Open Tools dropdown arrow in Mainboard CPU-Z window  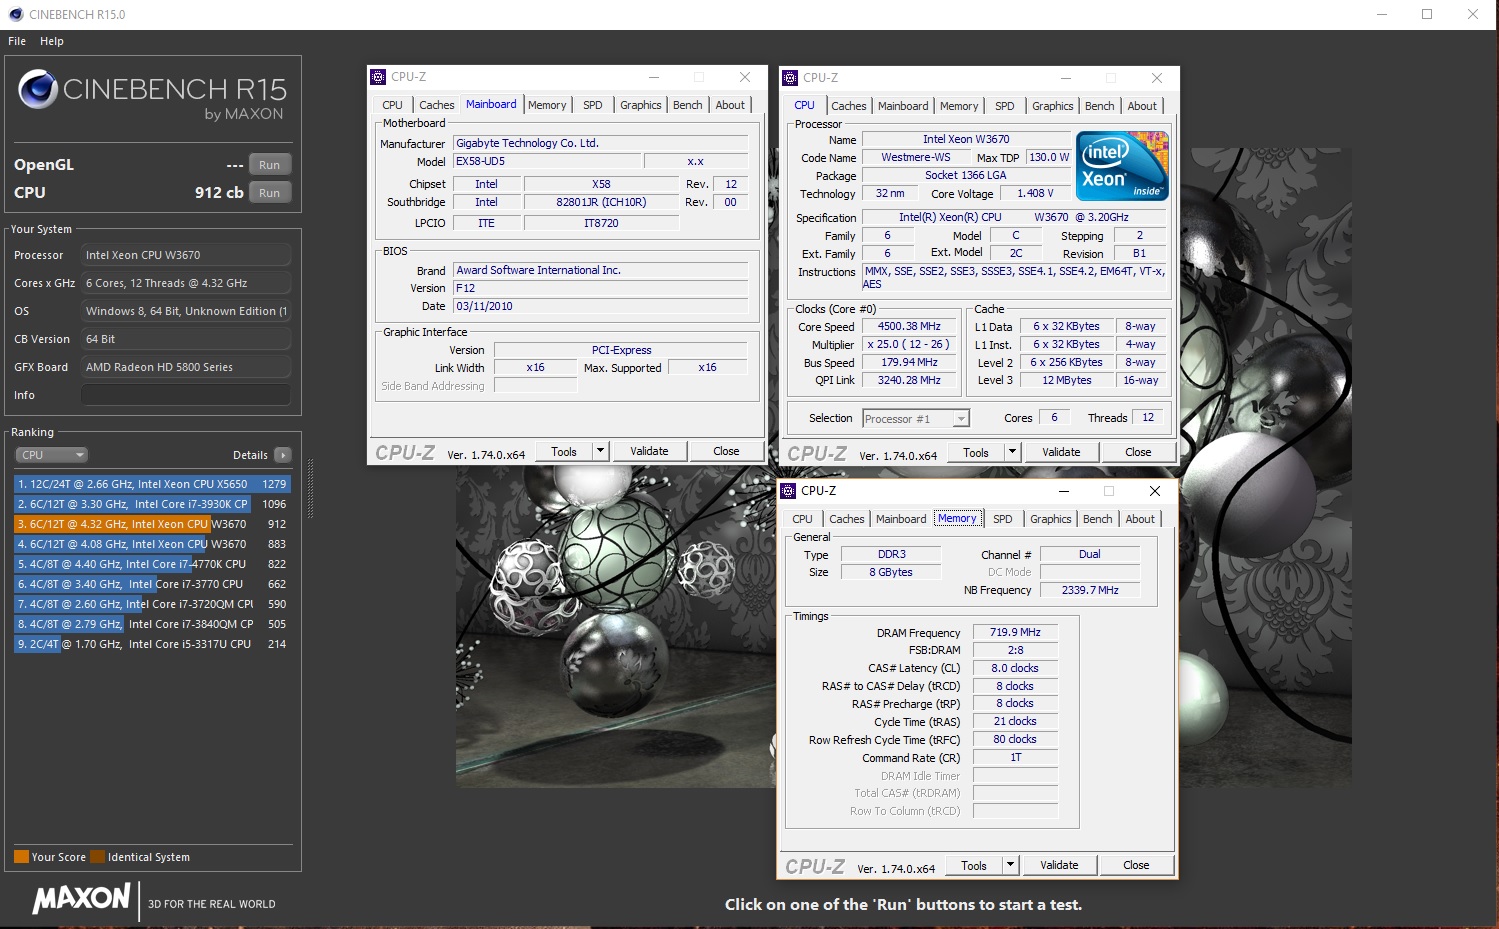(x=601, y=451)
